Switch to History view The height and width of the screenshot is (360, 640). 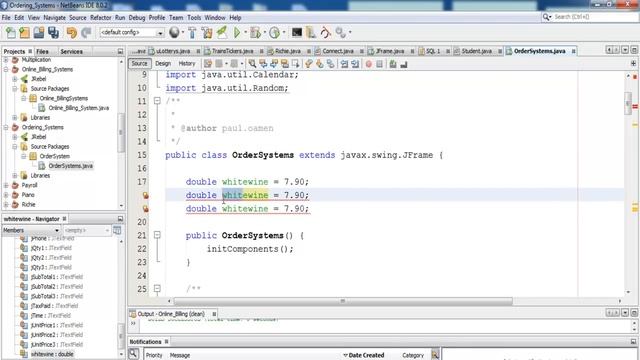187,64
